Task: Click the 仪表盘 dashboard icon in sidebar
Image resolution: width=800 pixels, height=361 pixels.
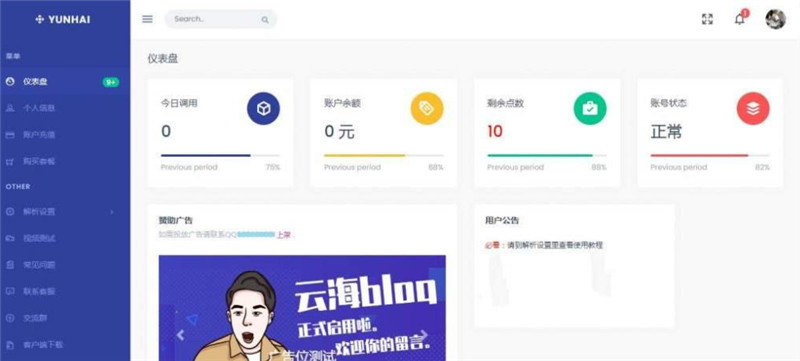Action: click(x=10, y=82)
